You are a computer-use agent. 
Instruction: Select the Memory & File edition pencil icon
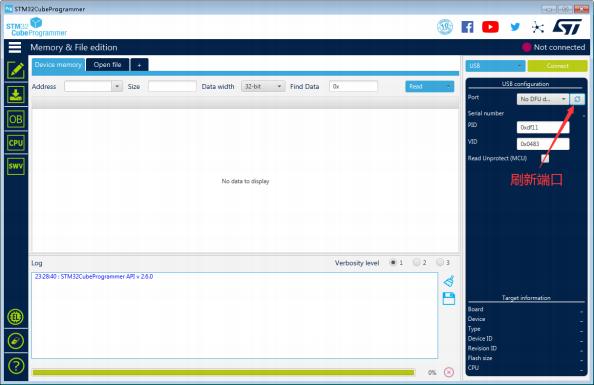[16, 70]
